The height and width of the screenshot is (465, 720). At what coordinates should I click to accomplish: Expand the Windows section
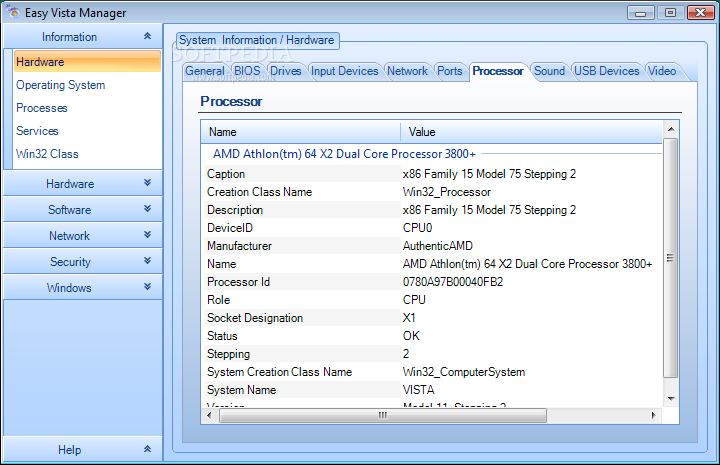coord(83,287)
